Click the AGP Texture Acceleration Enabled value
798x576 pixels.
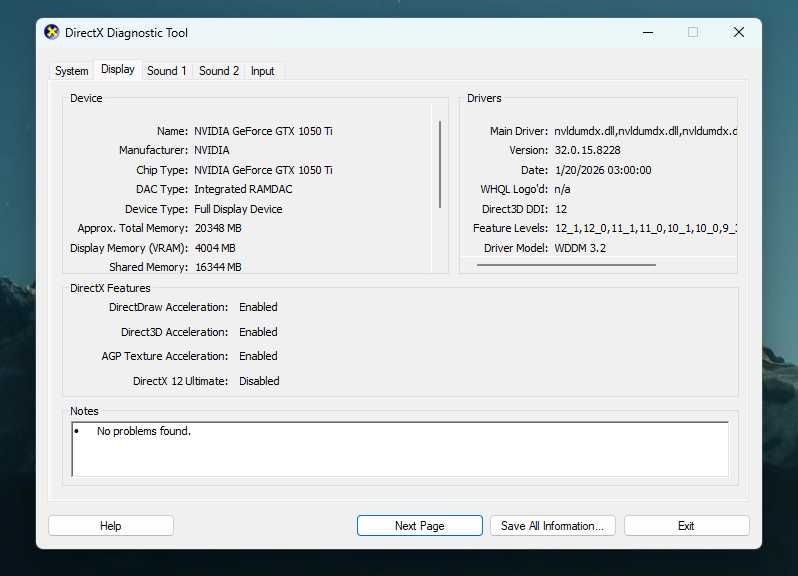pyautogui.click(x=259, y=356)
